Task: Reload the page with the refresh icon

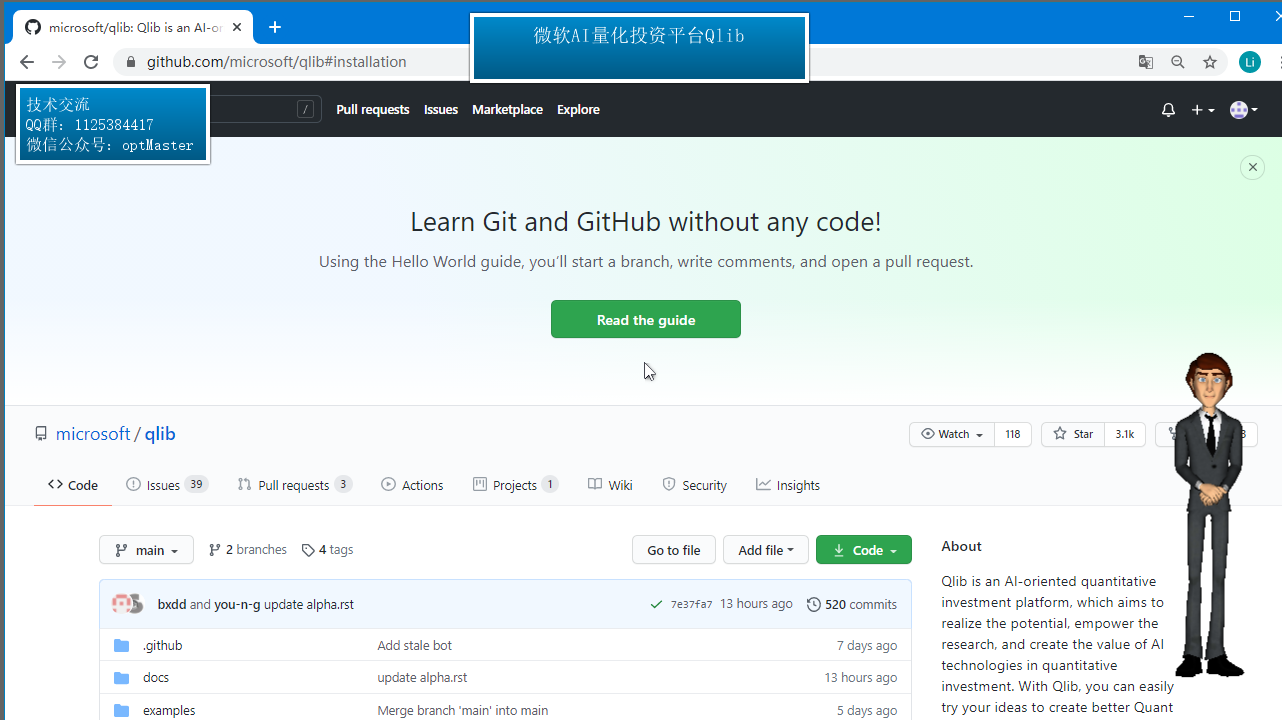Action: pyautogui.click(x=90, y=61)
